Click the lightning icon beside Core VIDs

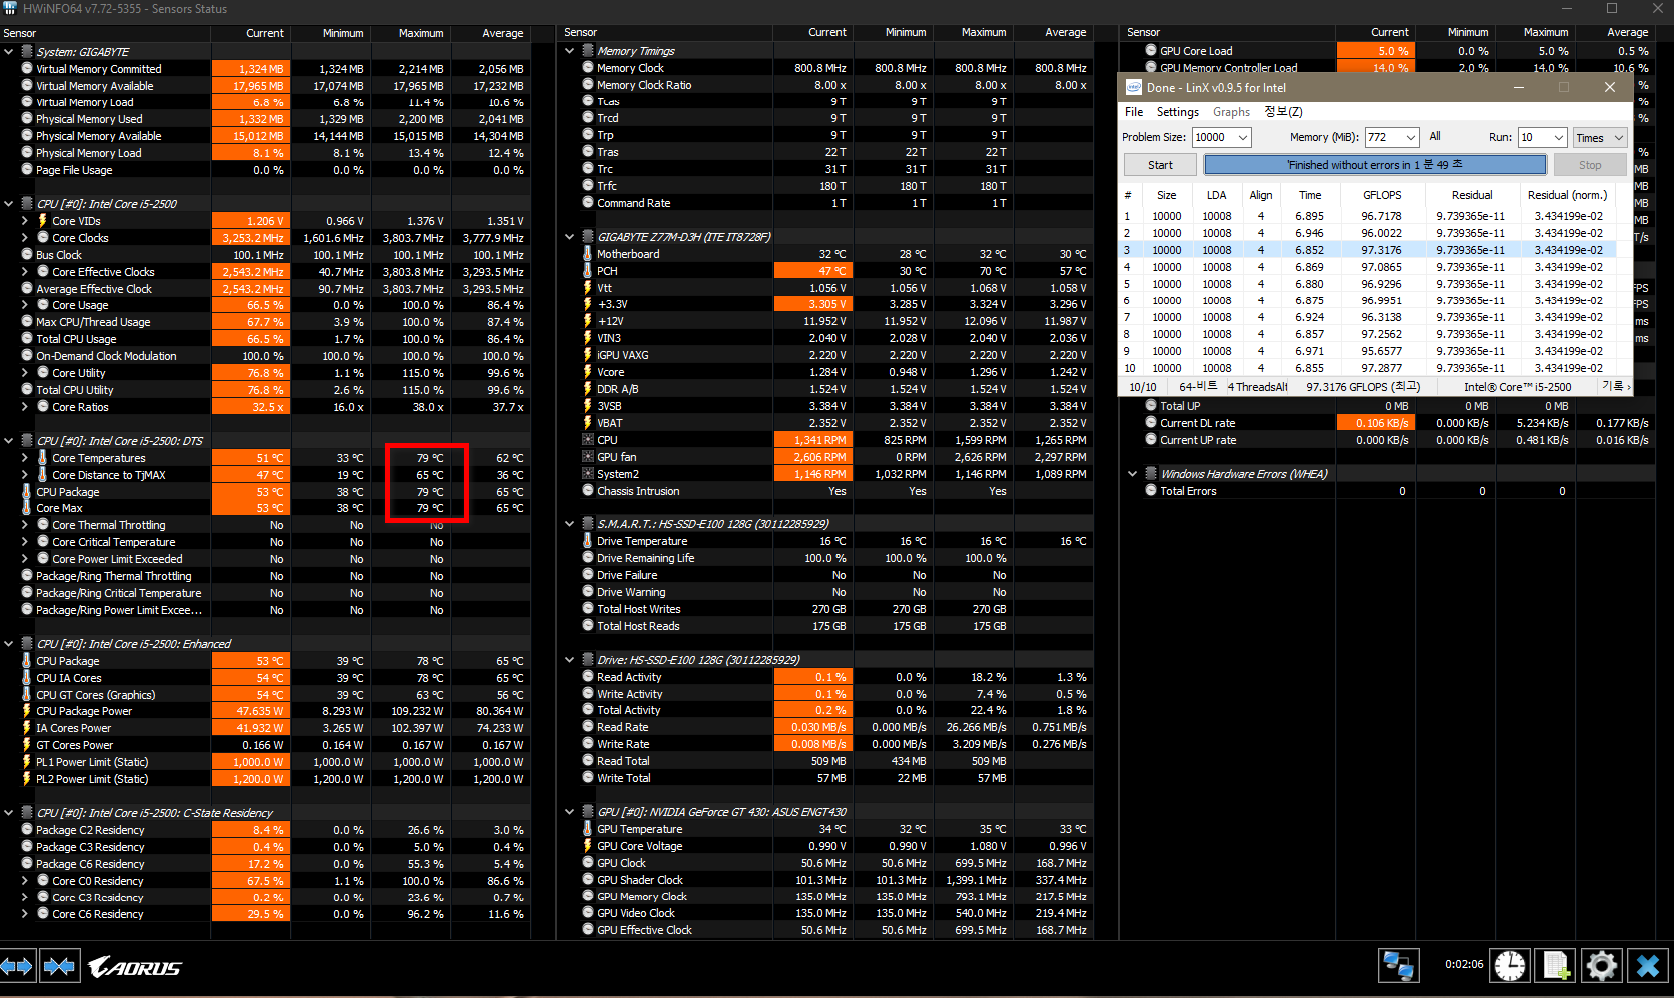click(43, 221)
